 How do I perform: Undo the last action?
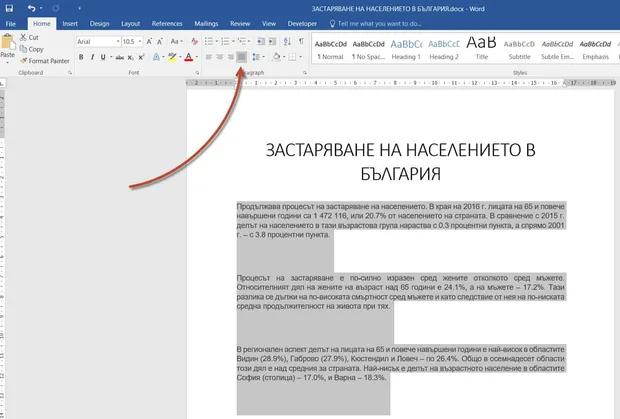click(32, 8)
